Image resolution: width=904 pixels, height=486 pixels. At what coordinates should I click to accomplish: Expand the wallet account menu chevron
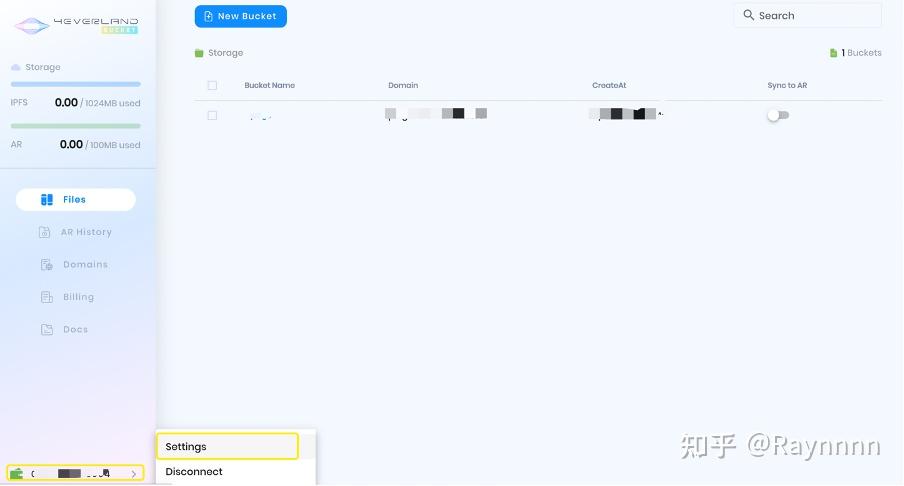pos(134,474)
